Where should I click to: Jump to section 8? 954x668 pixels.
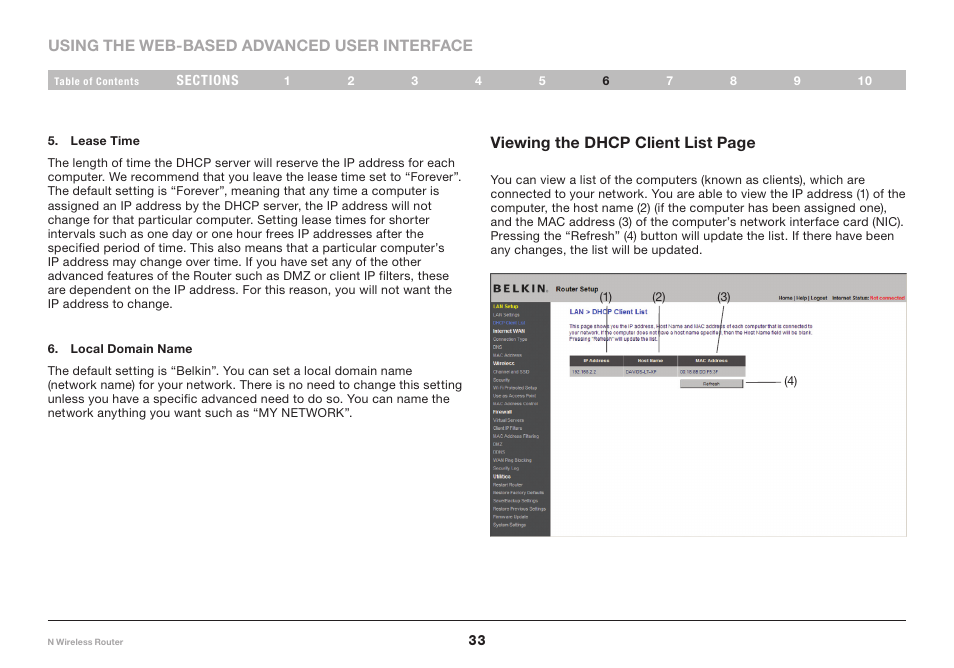click(733, 81)
